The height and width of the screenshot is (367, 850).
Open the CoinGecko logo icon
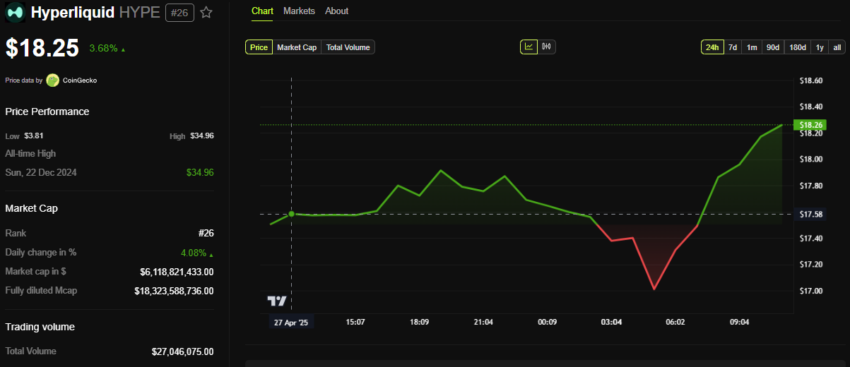pyautogui.click(x=53, y=80)
